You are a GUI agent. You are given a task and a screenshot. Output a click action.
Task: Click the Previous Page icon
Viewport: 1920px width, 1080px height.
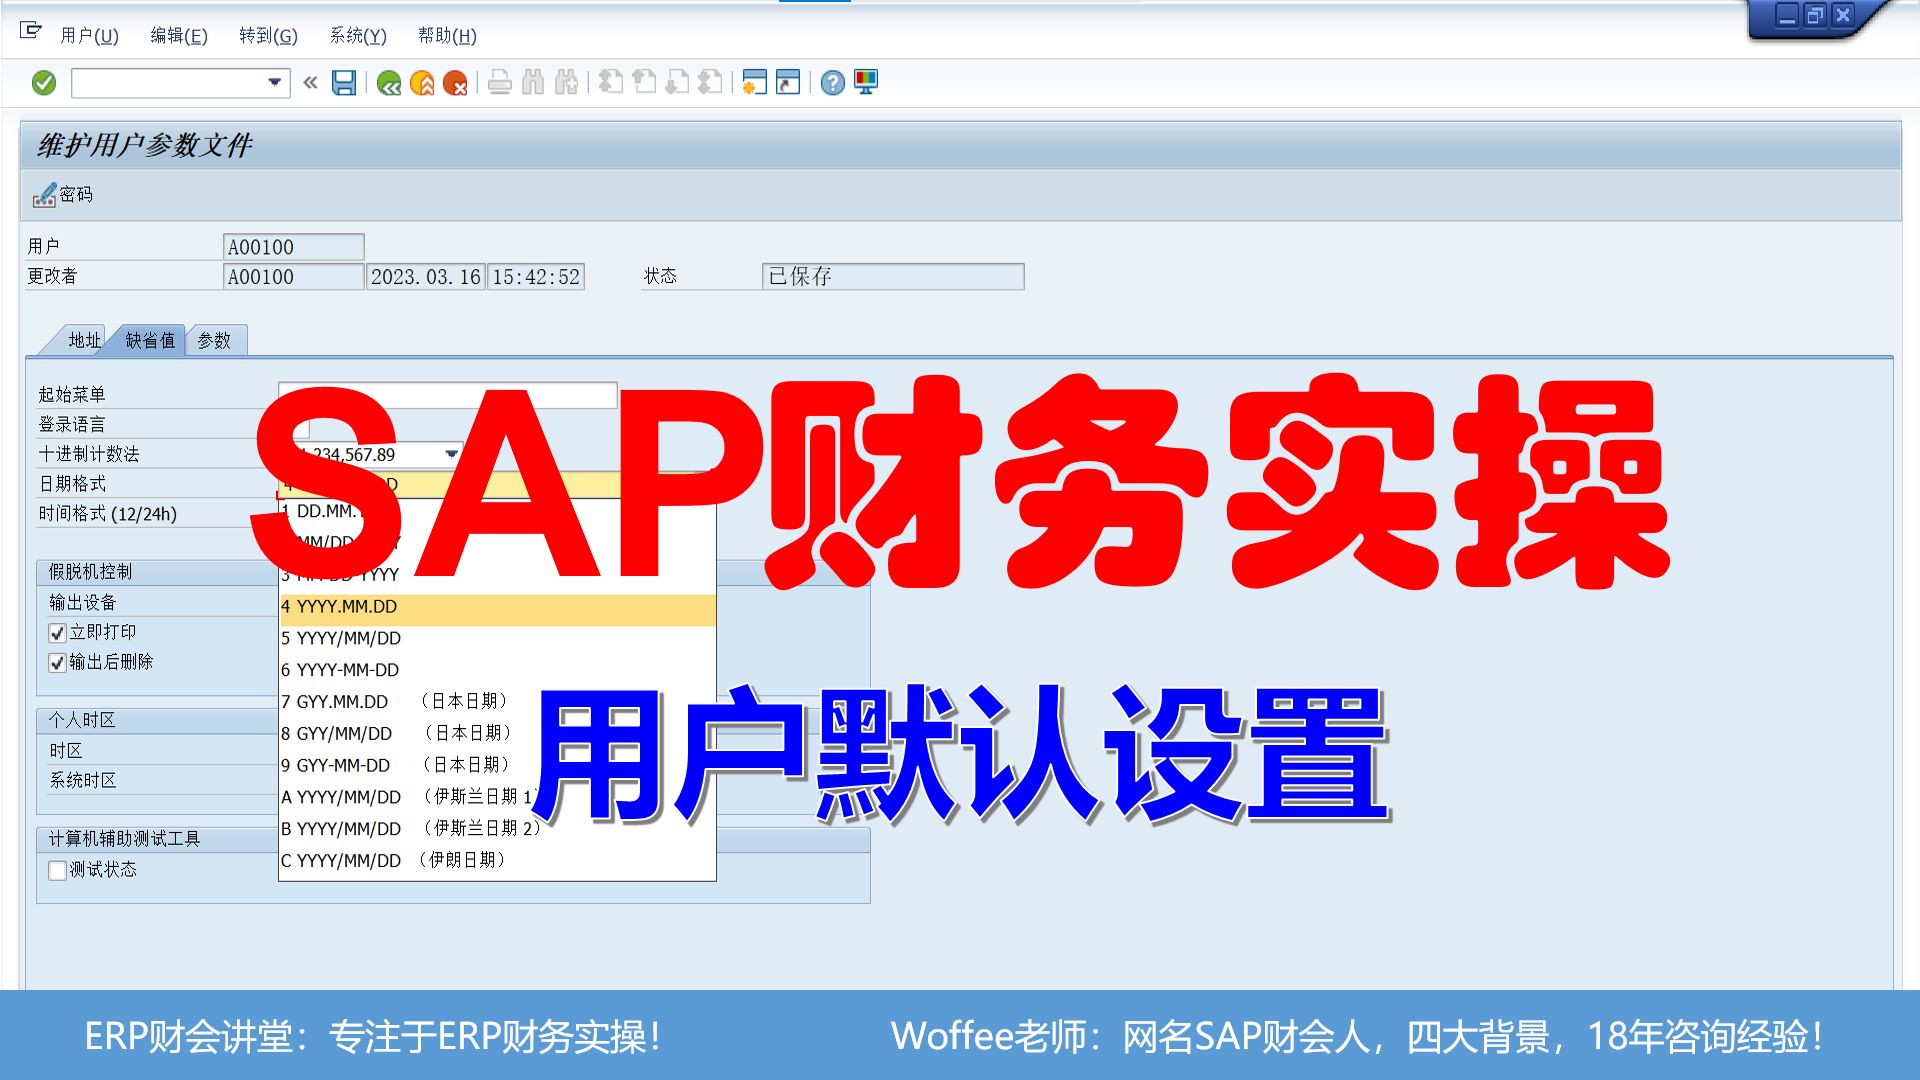click(x=644, y=83)
